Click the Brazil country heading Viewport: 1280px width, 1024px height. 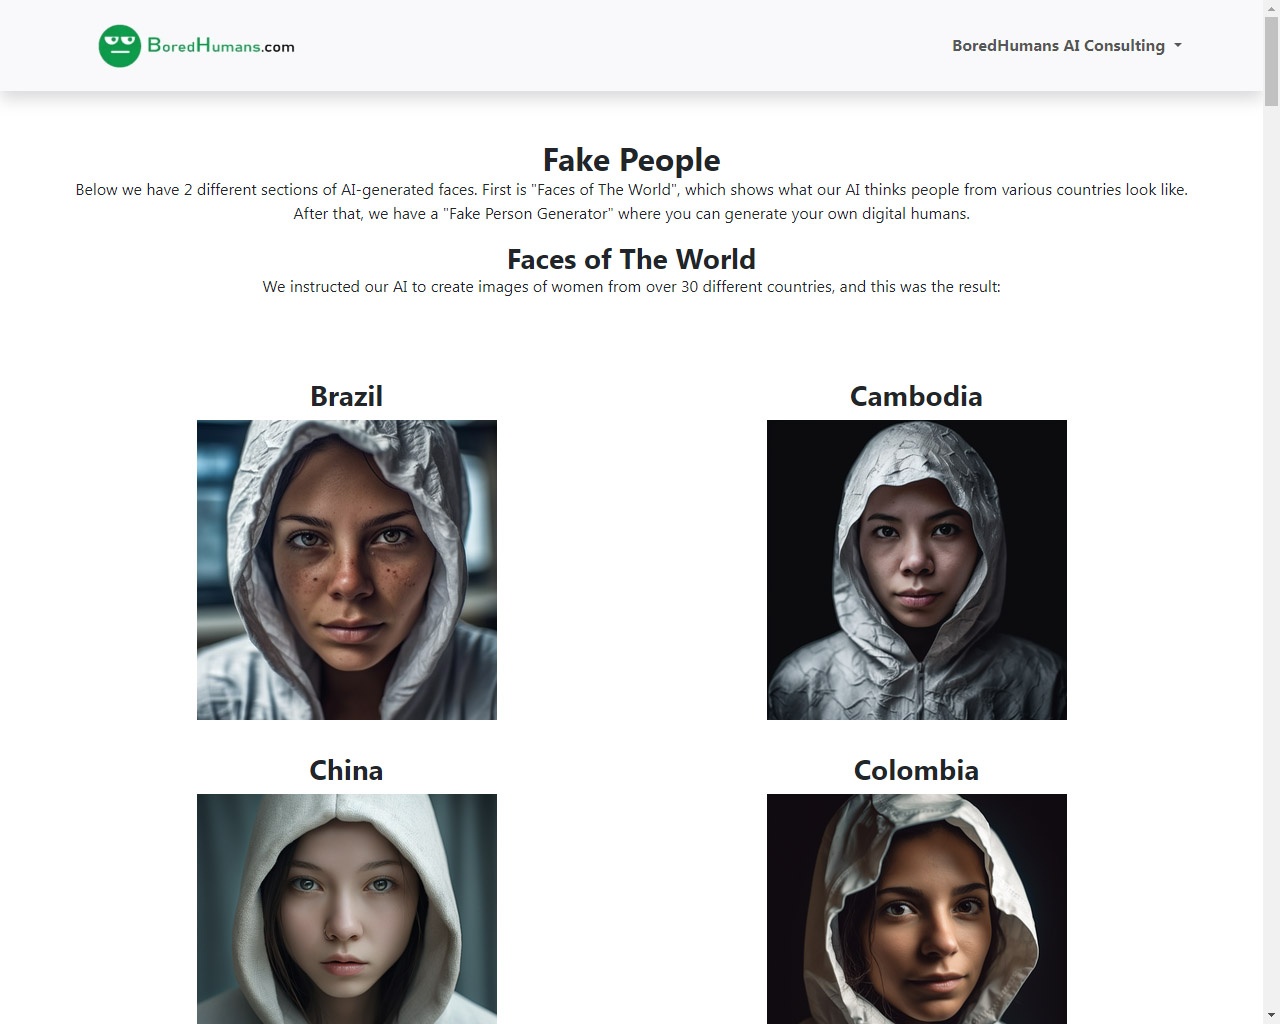click(347, 396)
